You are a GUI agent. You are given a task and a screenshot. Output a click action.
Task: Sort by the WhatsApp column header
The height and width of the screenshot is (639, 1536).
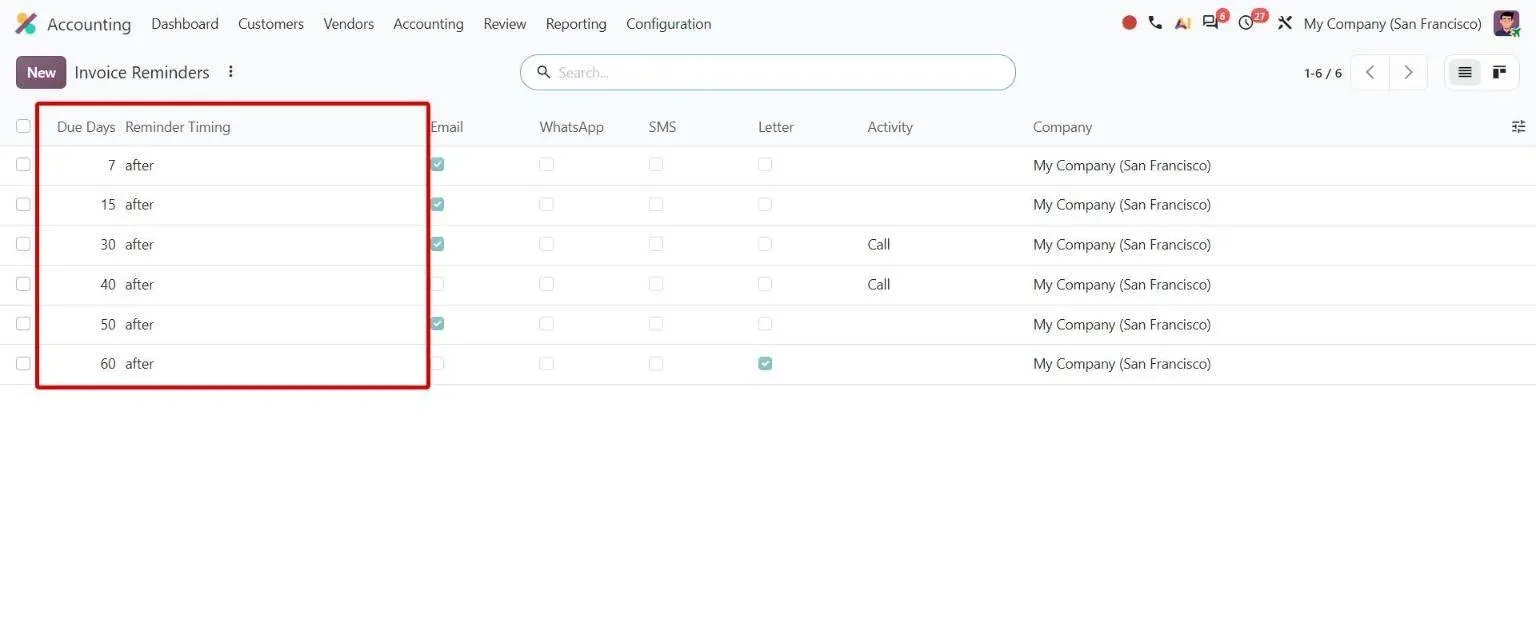coord(572,127)
